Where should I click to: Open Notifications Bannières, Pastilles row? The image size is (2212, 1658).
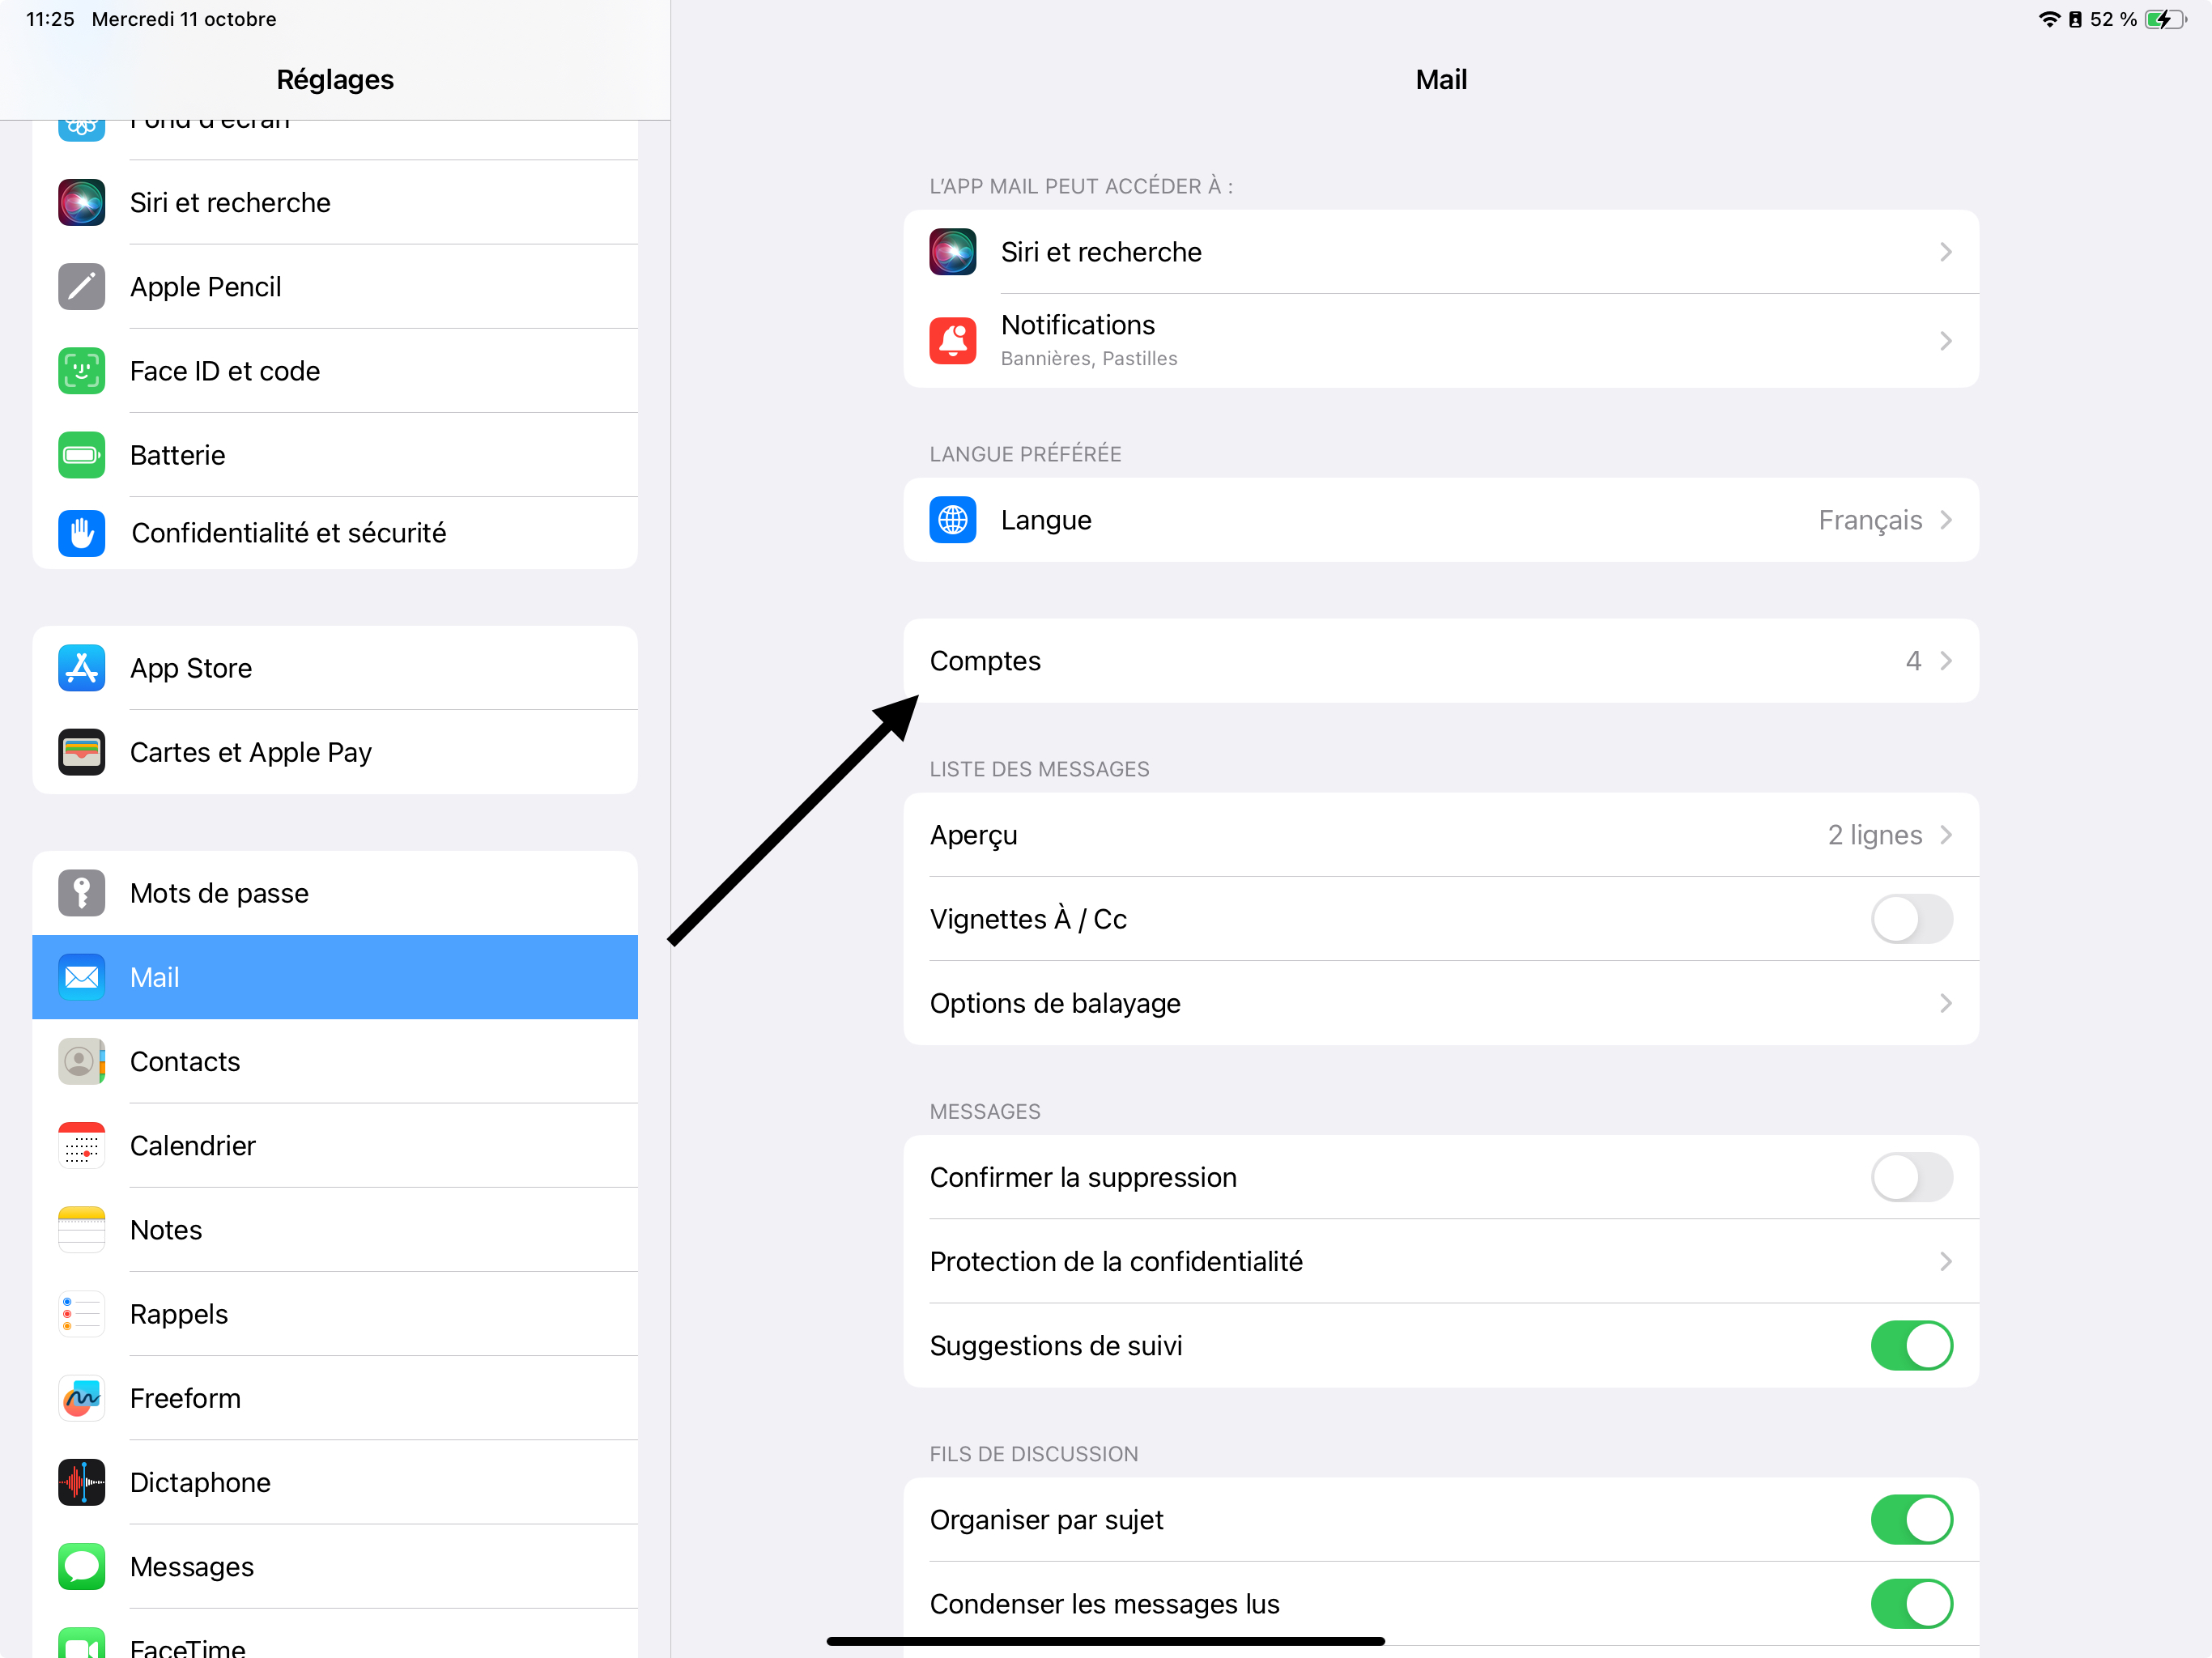pyautogui.click(x=1441, y=341)
